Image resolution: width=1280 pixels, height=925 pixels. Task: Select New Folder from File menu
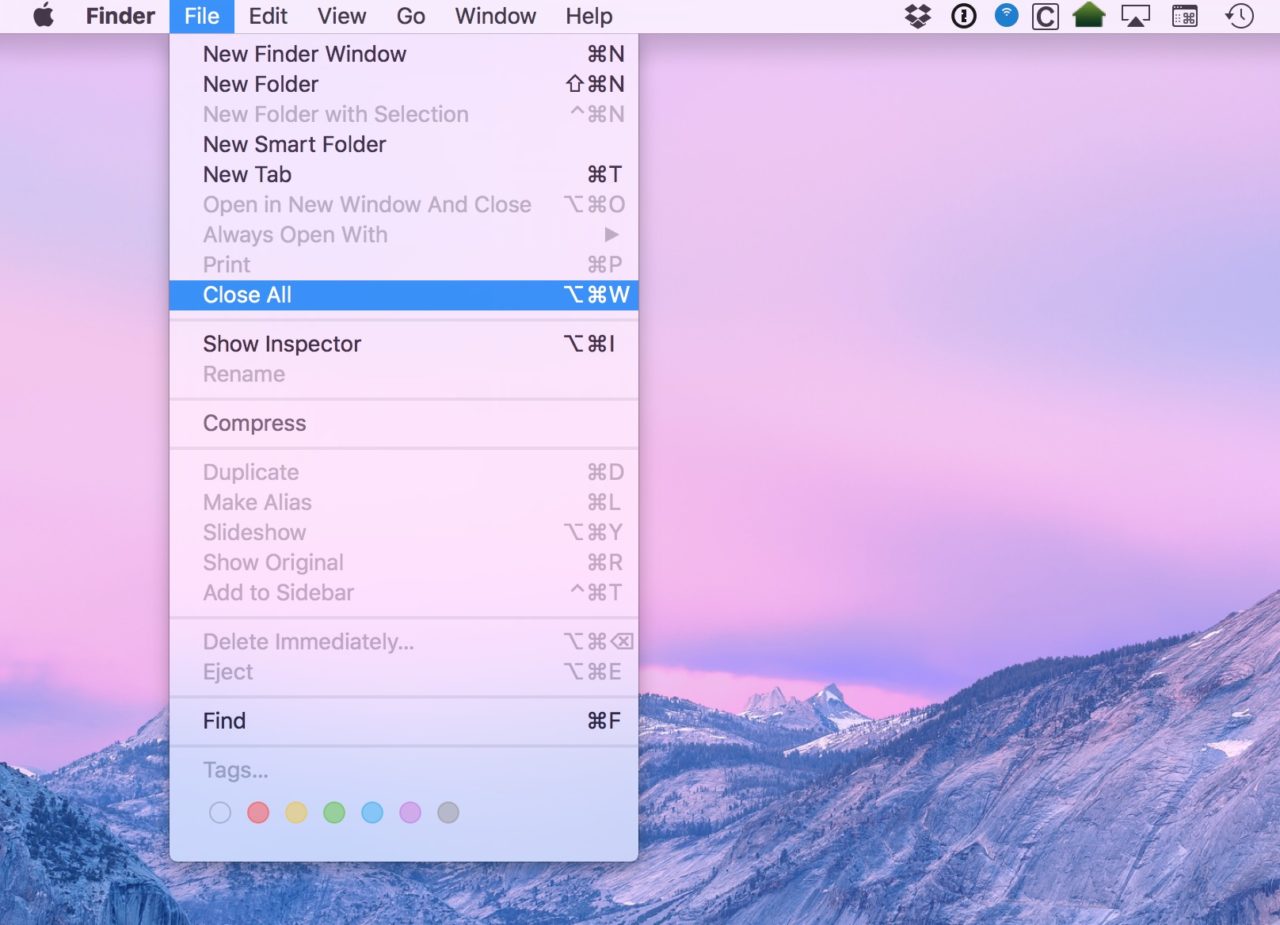tap(404, 84)
